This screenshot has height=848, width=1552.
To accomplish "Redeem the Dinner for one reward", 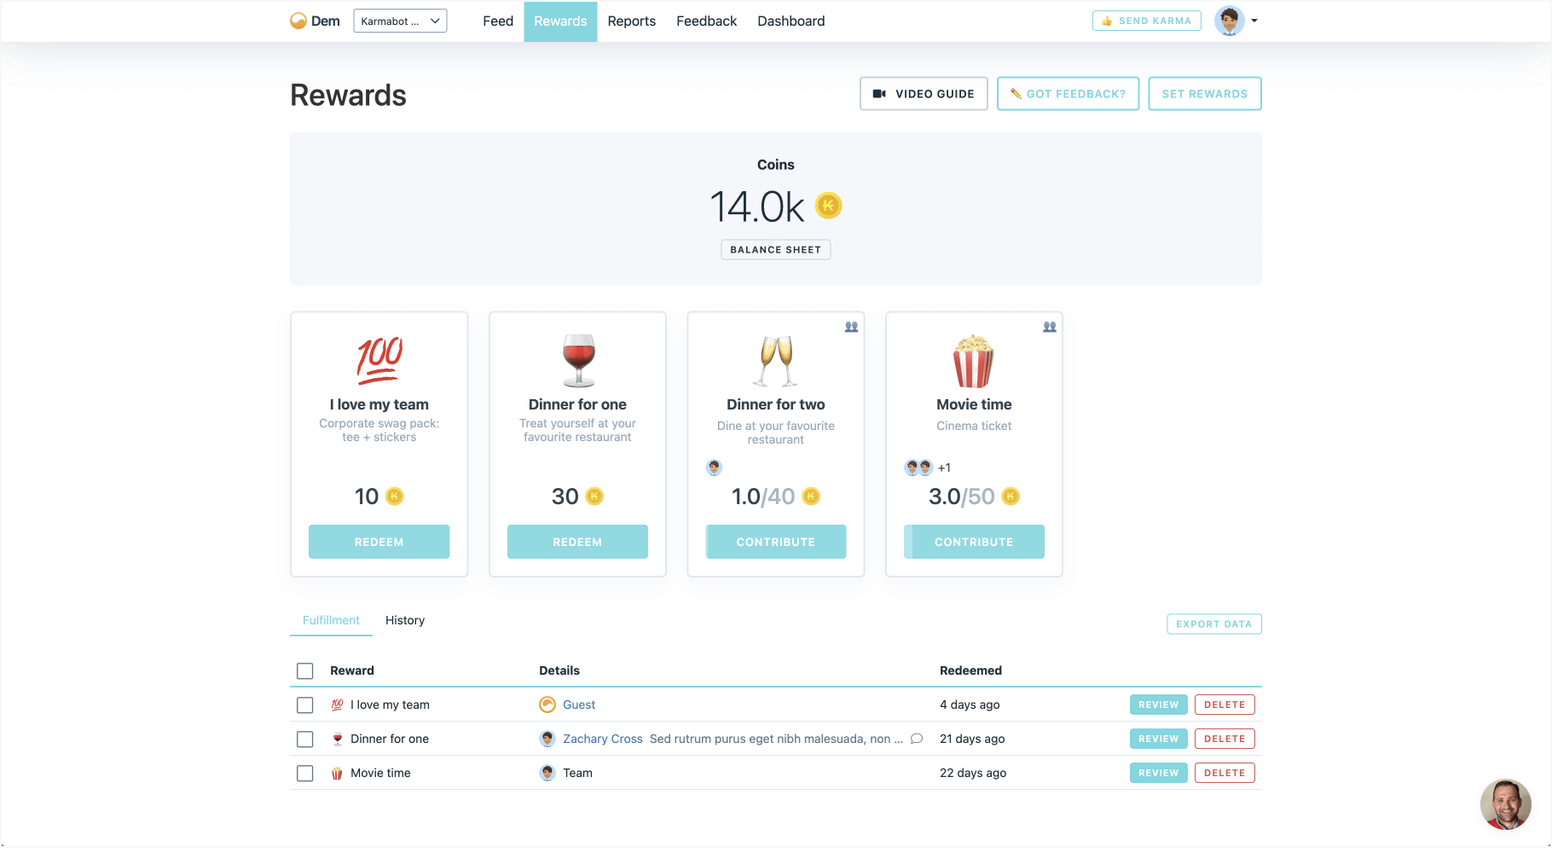I will (577, 542).
